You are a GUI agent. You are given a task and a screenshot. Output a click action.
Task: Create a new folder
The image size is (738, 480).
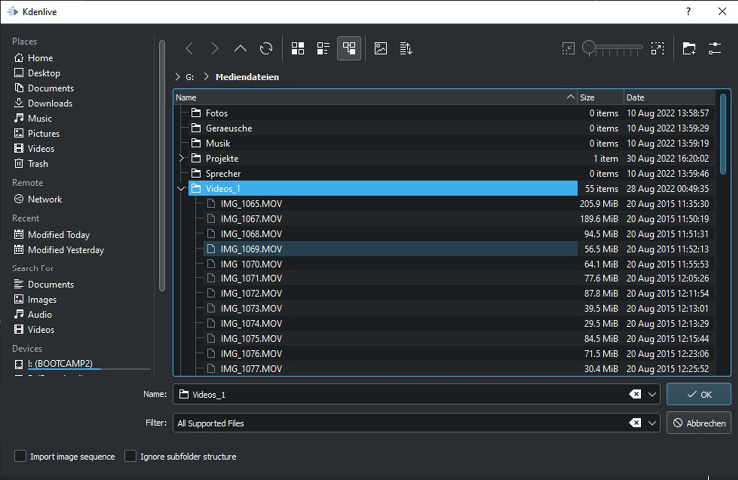click(x=689, y=48)
